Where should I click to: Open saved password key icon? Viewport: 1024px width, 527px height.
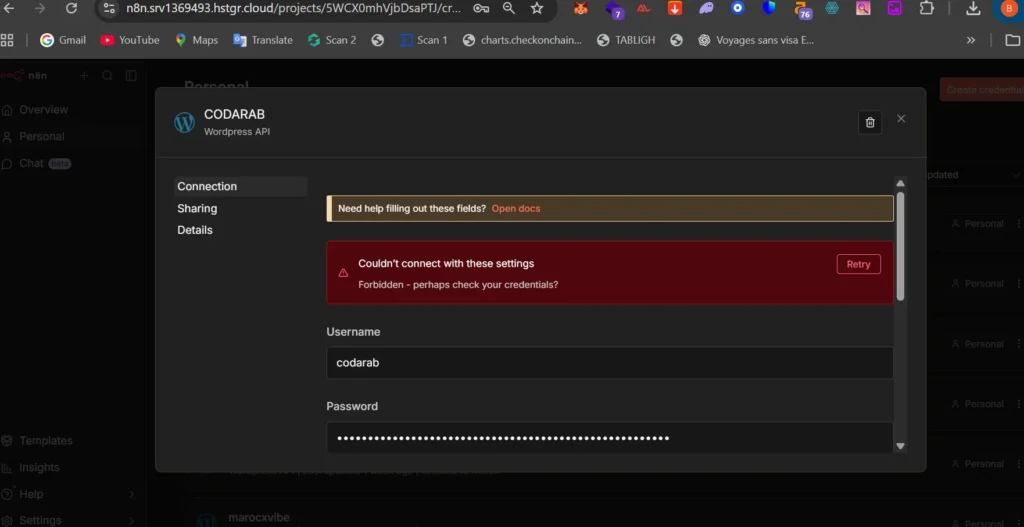tap(481, 8)
